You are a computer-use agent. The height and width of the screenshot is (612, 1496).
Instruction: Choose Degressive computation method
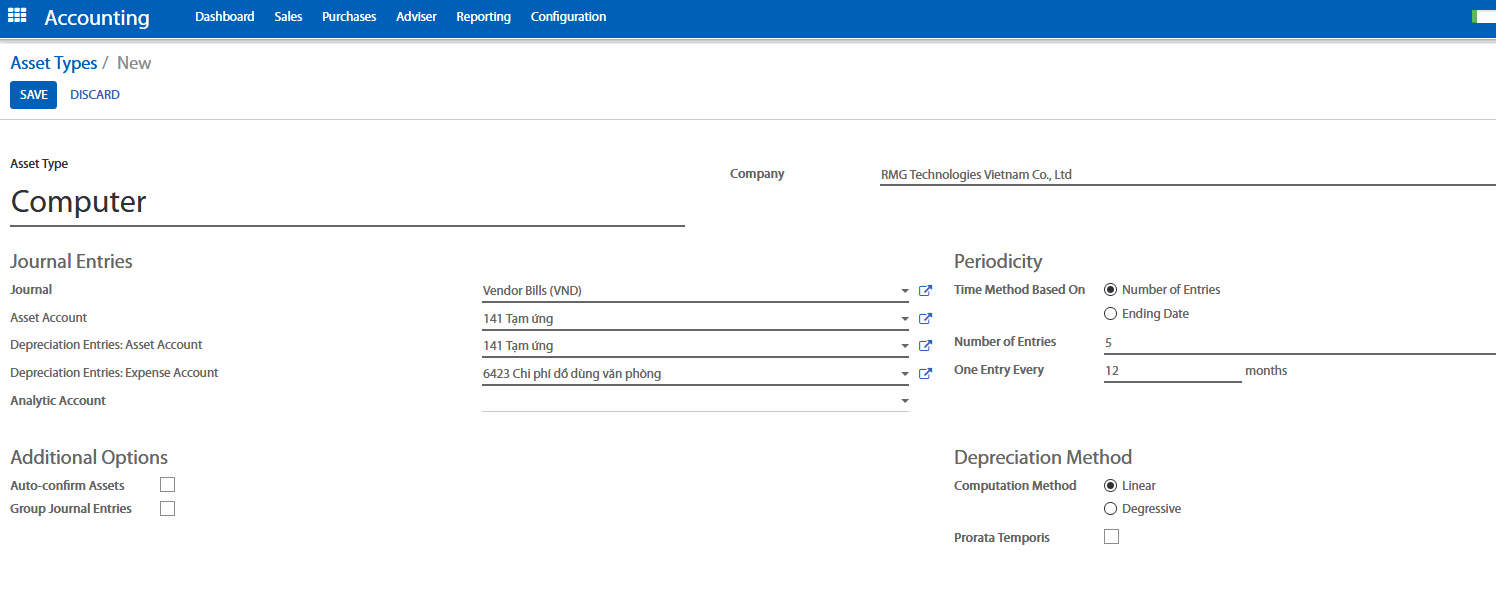[x=1110, y=509]
